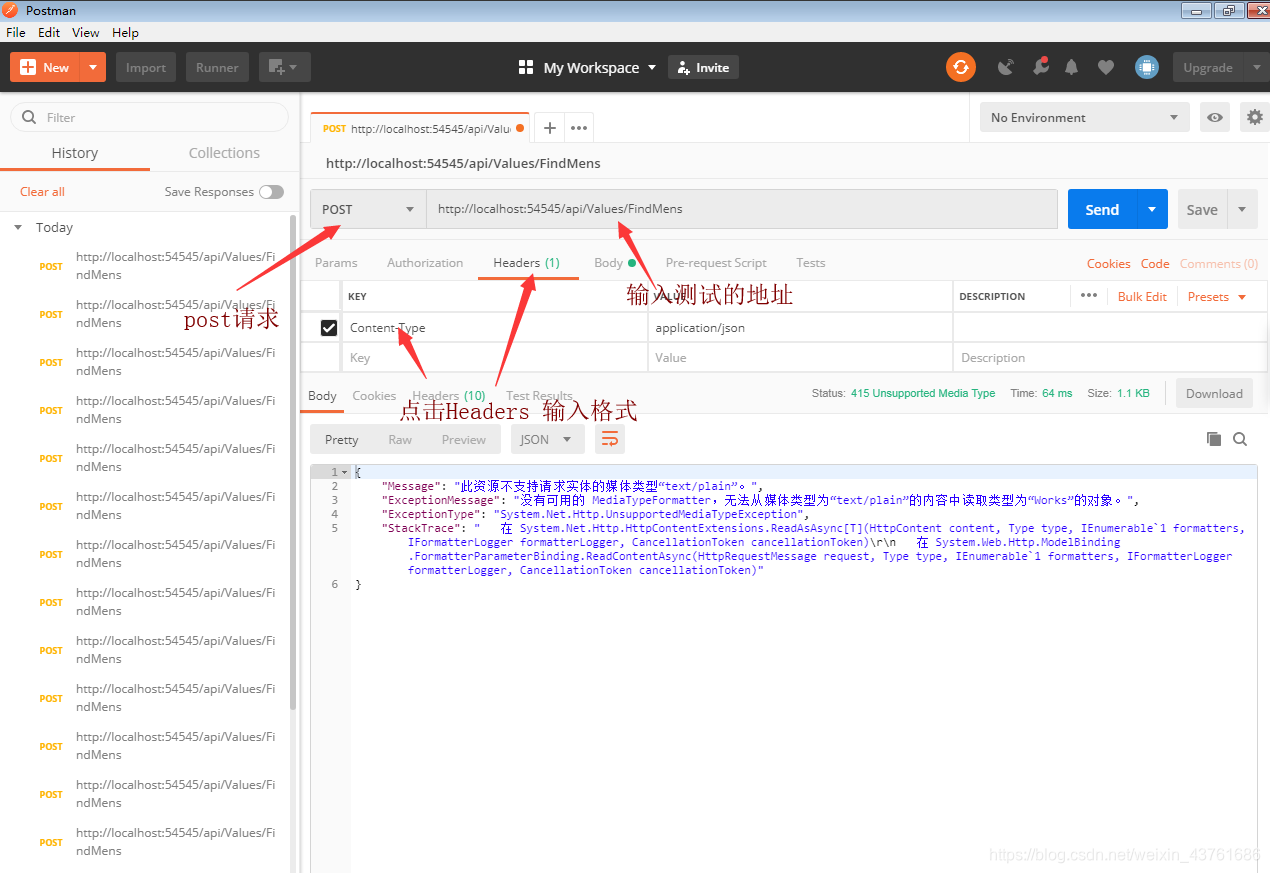This screenshot has height=873, width=1270.
Task: Click the blue Send button
Action: [x=1102, y=209]
